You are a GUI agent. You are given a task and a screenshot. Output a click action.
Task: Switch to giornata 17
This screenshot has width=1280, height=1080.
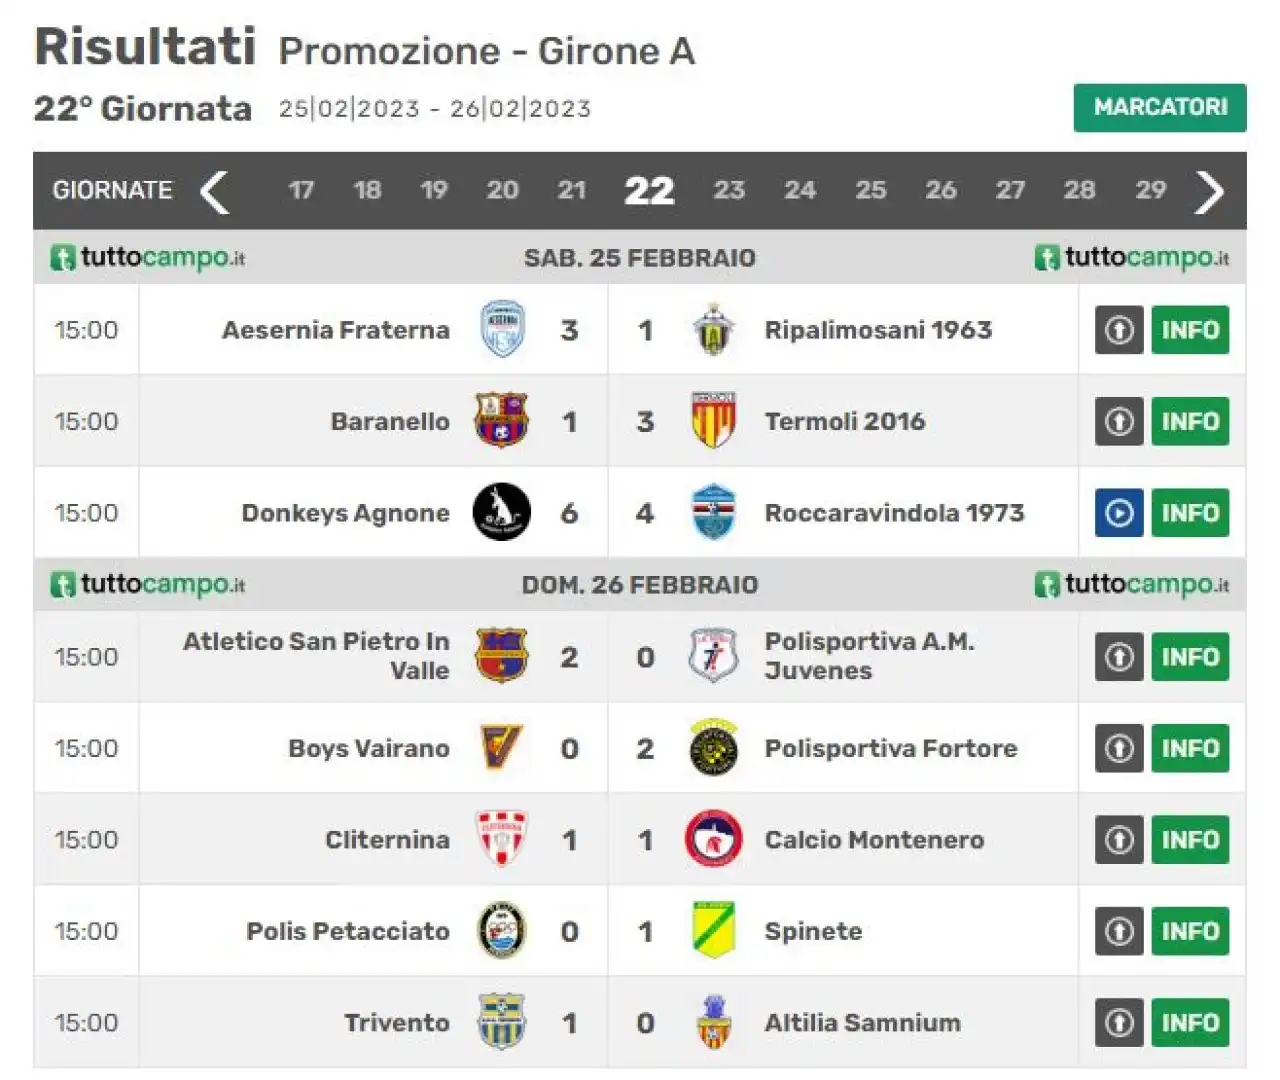point(301,190)
